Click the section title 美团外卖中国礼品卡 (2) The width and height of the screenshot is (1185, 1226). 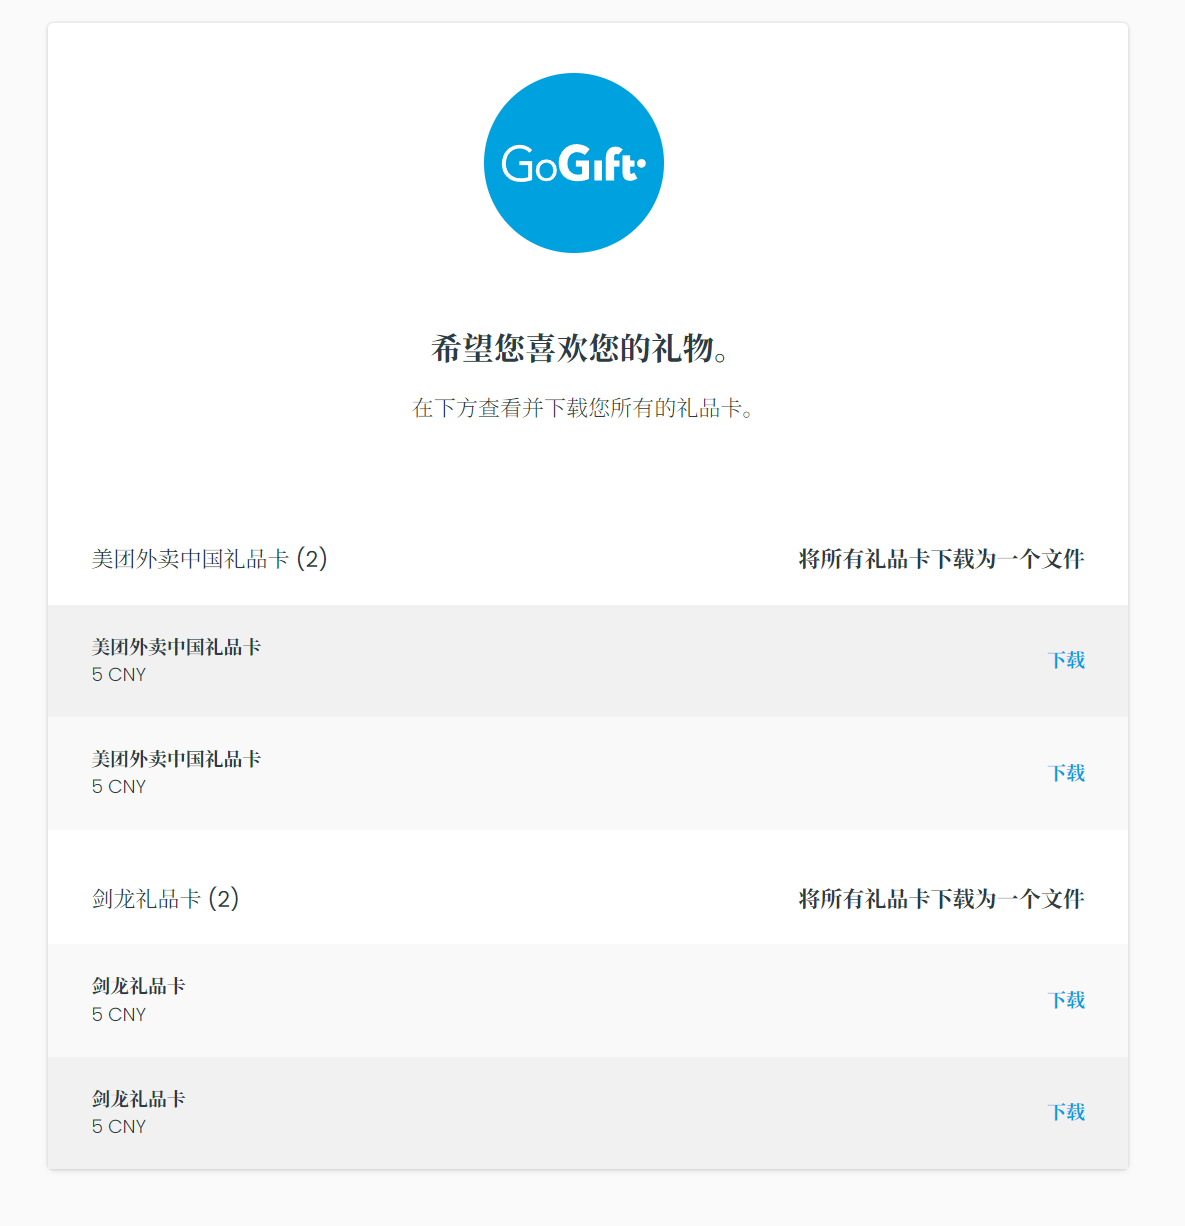tap(210, 559)
